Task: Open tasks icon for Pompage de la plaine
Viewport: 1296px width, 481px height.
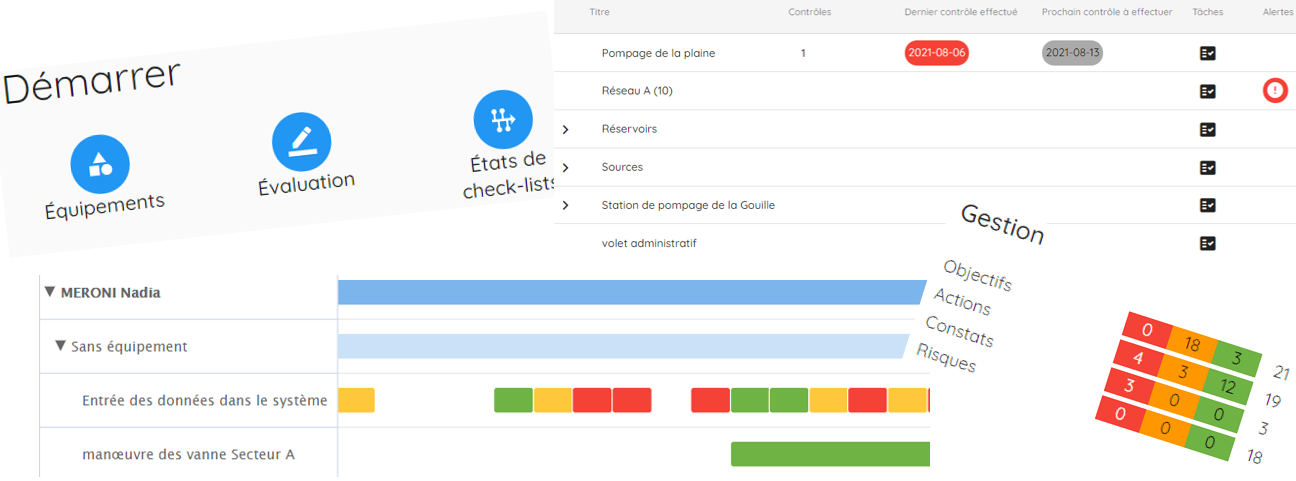Action: pyautogui.click(x=1207, y=53)
